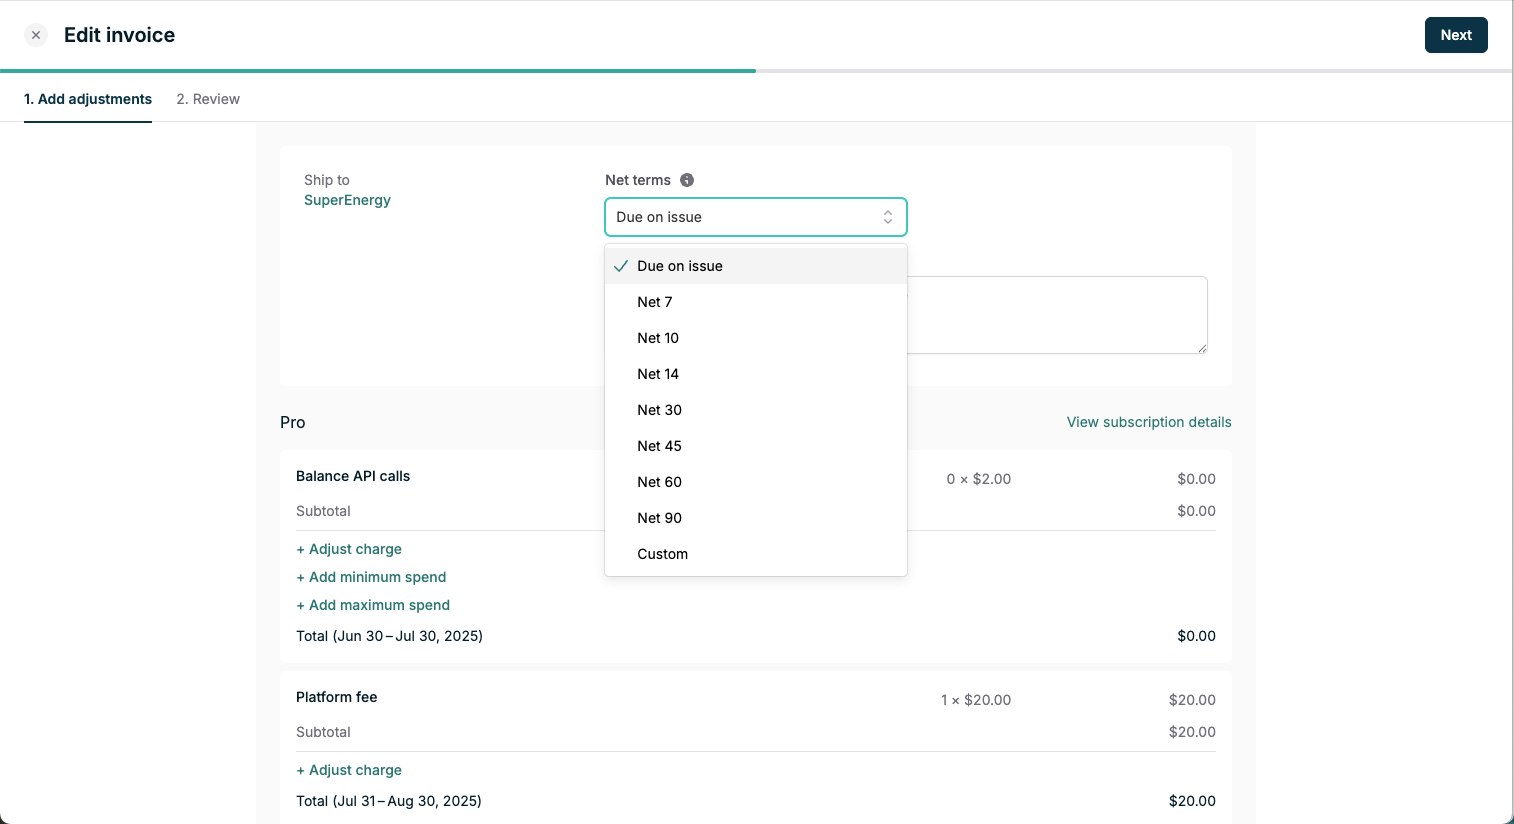Click Adjust charge under Balance API calls

pyautogui.click(x=349, y=549)
